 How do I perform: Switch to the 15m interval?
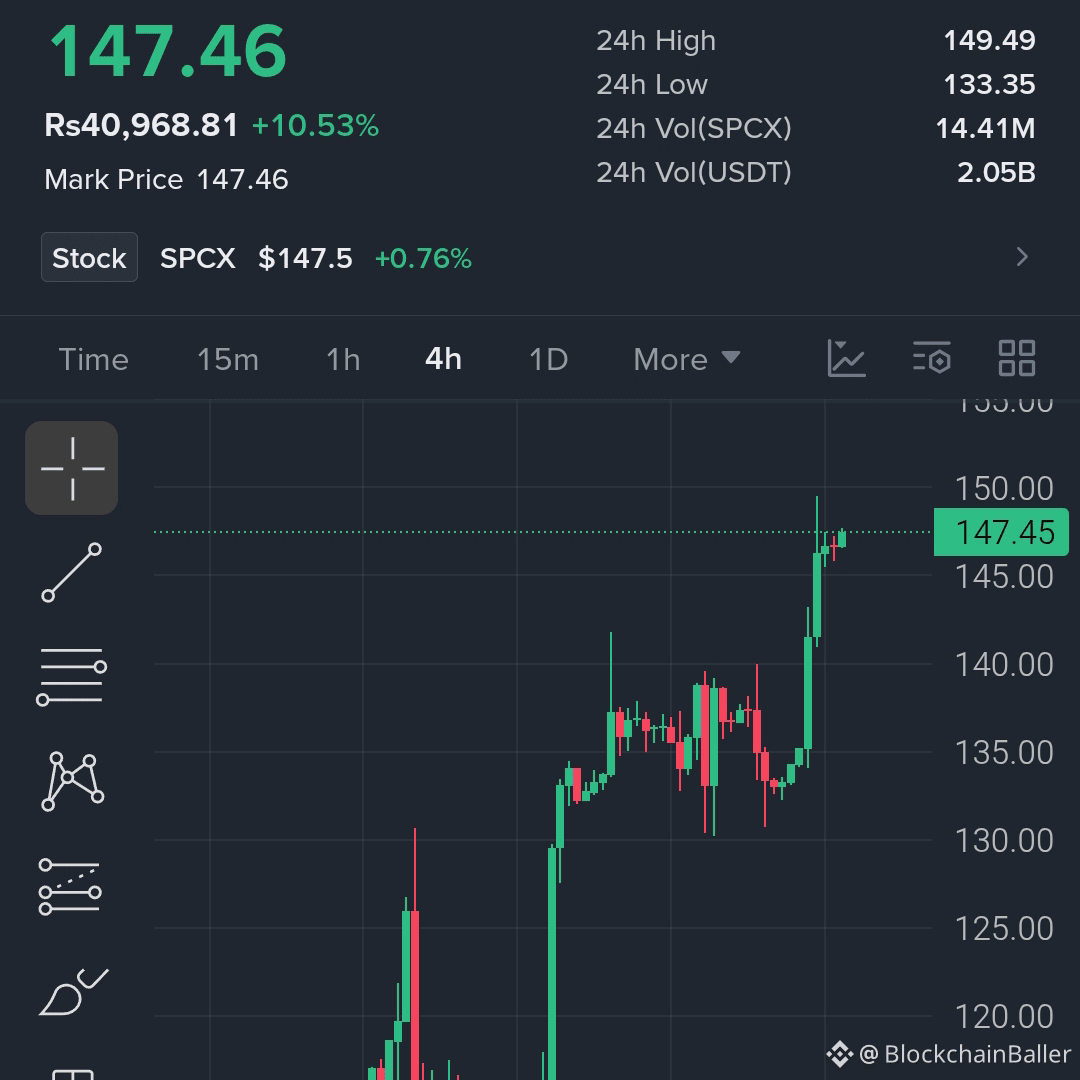228,360
